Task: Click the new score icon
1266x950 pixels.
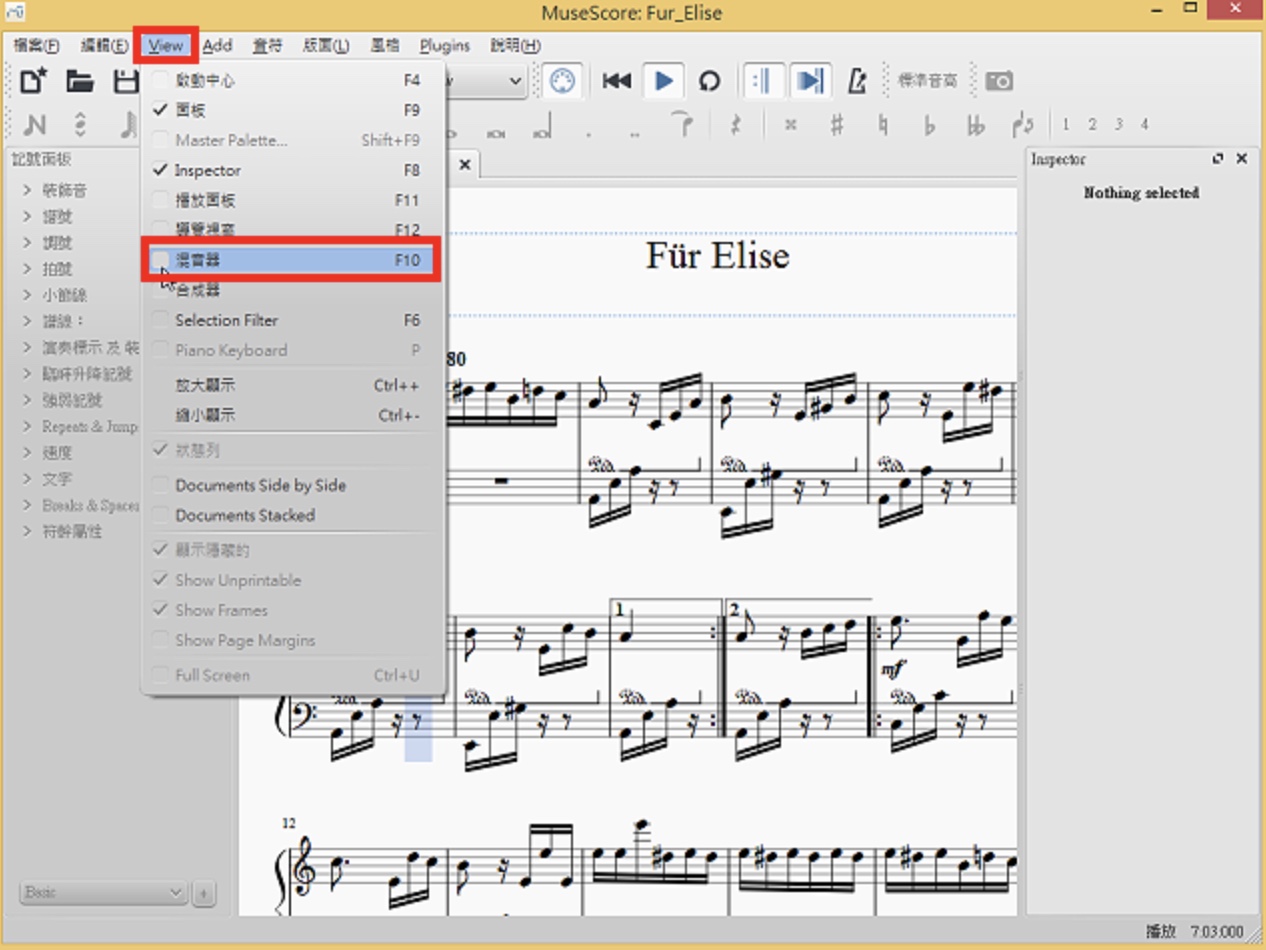Action: tap(33, 81)
